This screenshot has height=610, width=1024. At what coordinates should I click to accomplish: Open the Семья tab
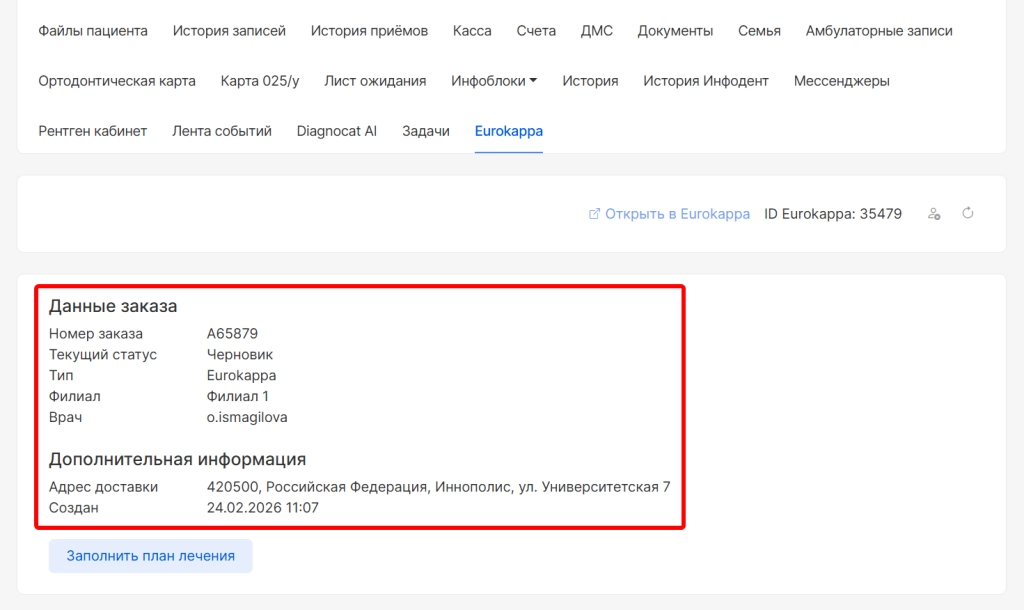(x=759, y=31)
